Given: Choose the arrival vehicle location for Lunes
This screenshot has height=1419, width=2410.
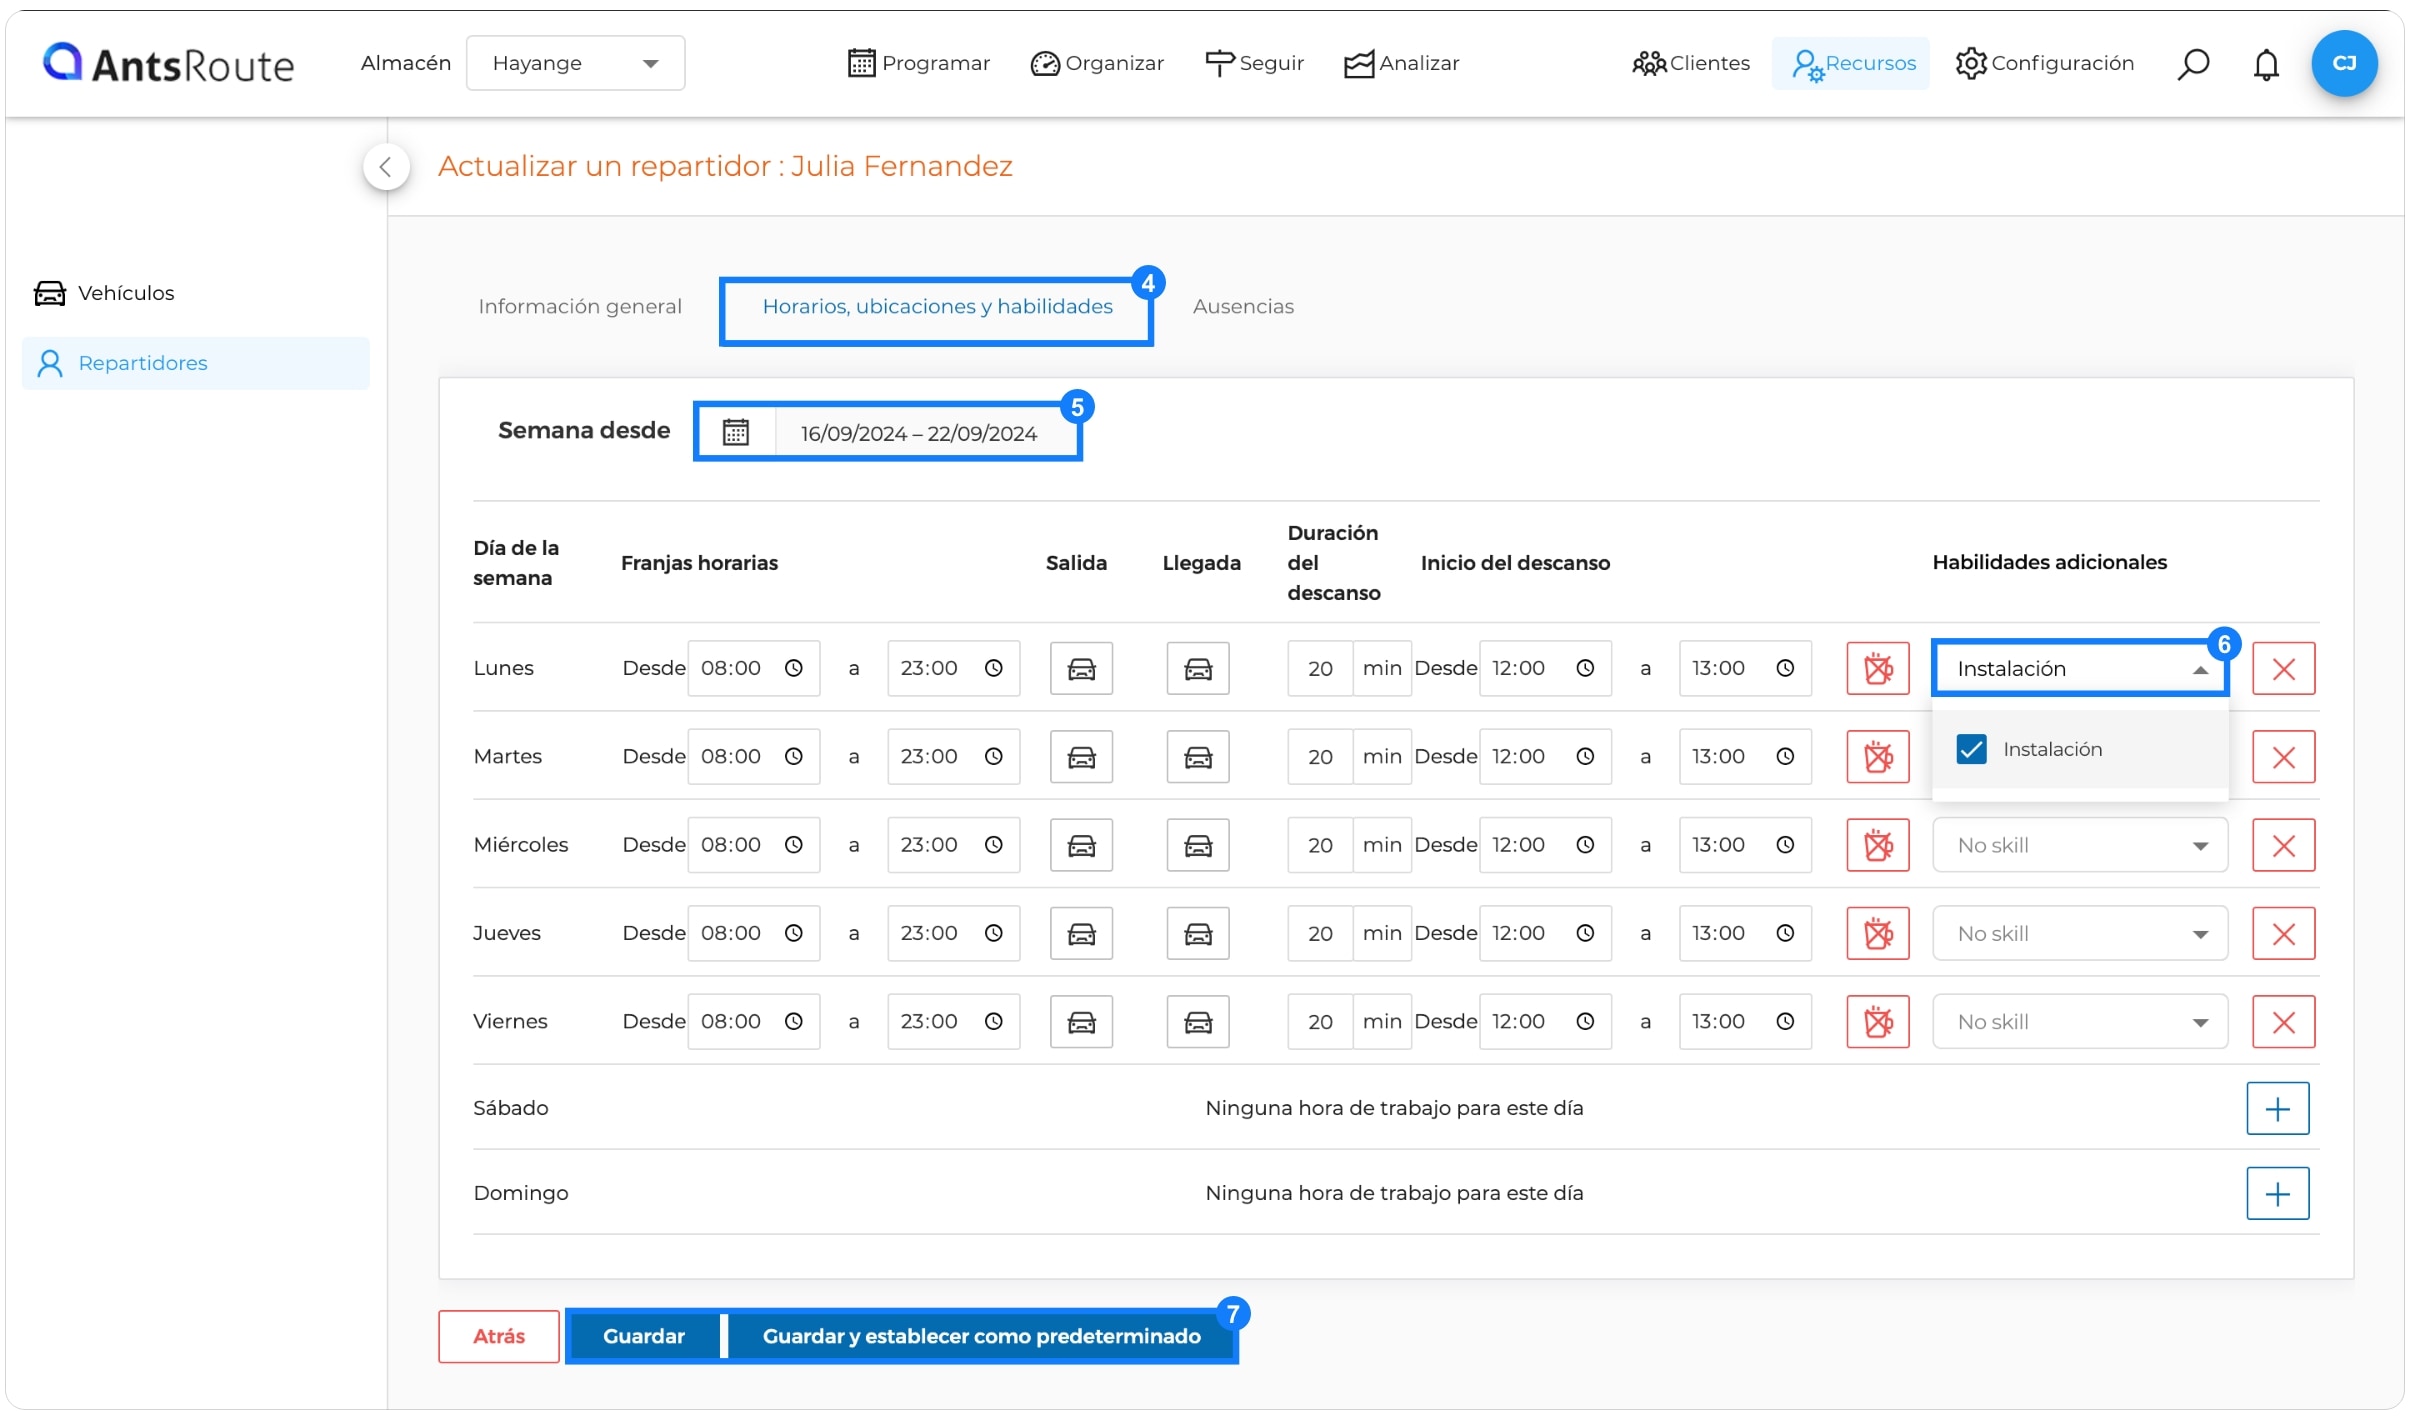Looking at the screenshot, I should (x=1198, y=668).
